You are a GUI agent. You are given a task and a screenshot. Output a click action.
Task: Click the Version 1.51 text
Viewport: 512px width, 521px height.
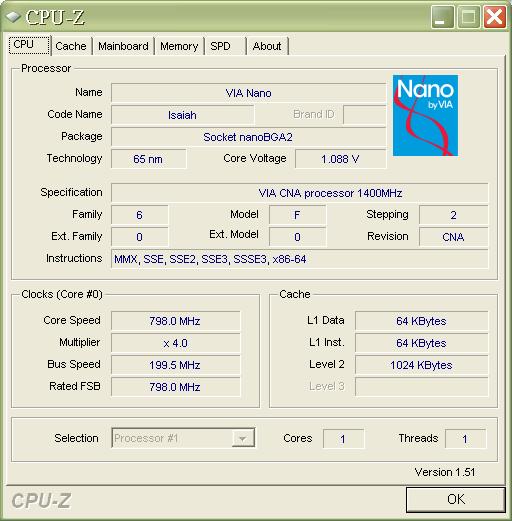tap(445, 472)
